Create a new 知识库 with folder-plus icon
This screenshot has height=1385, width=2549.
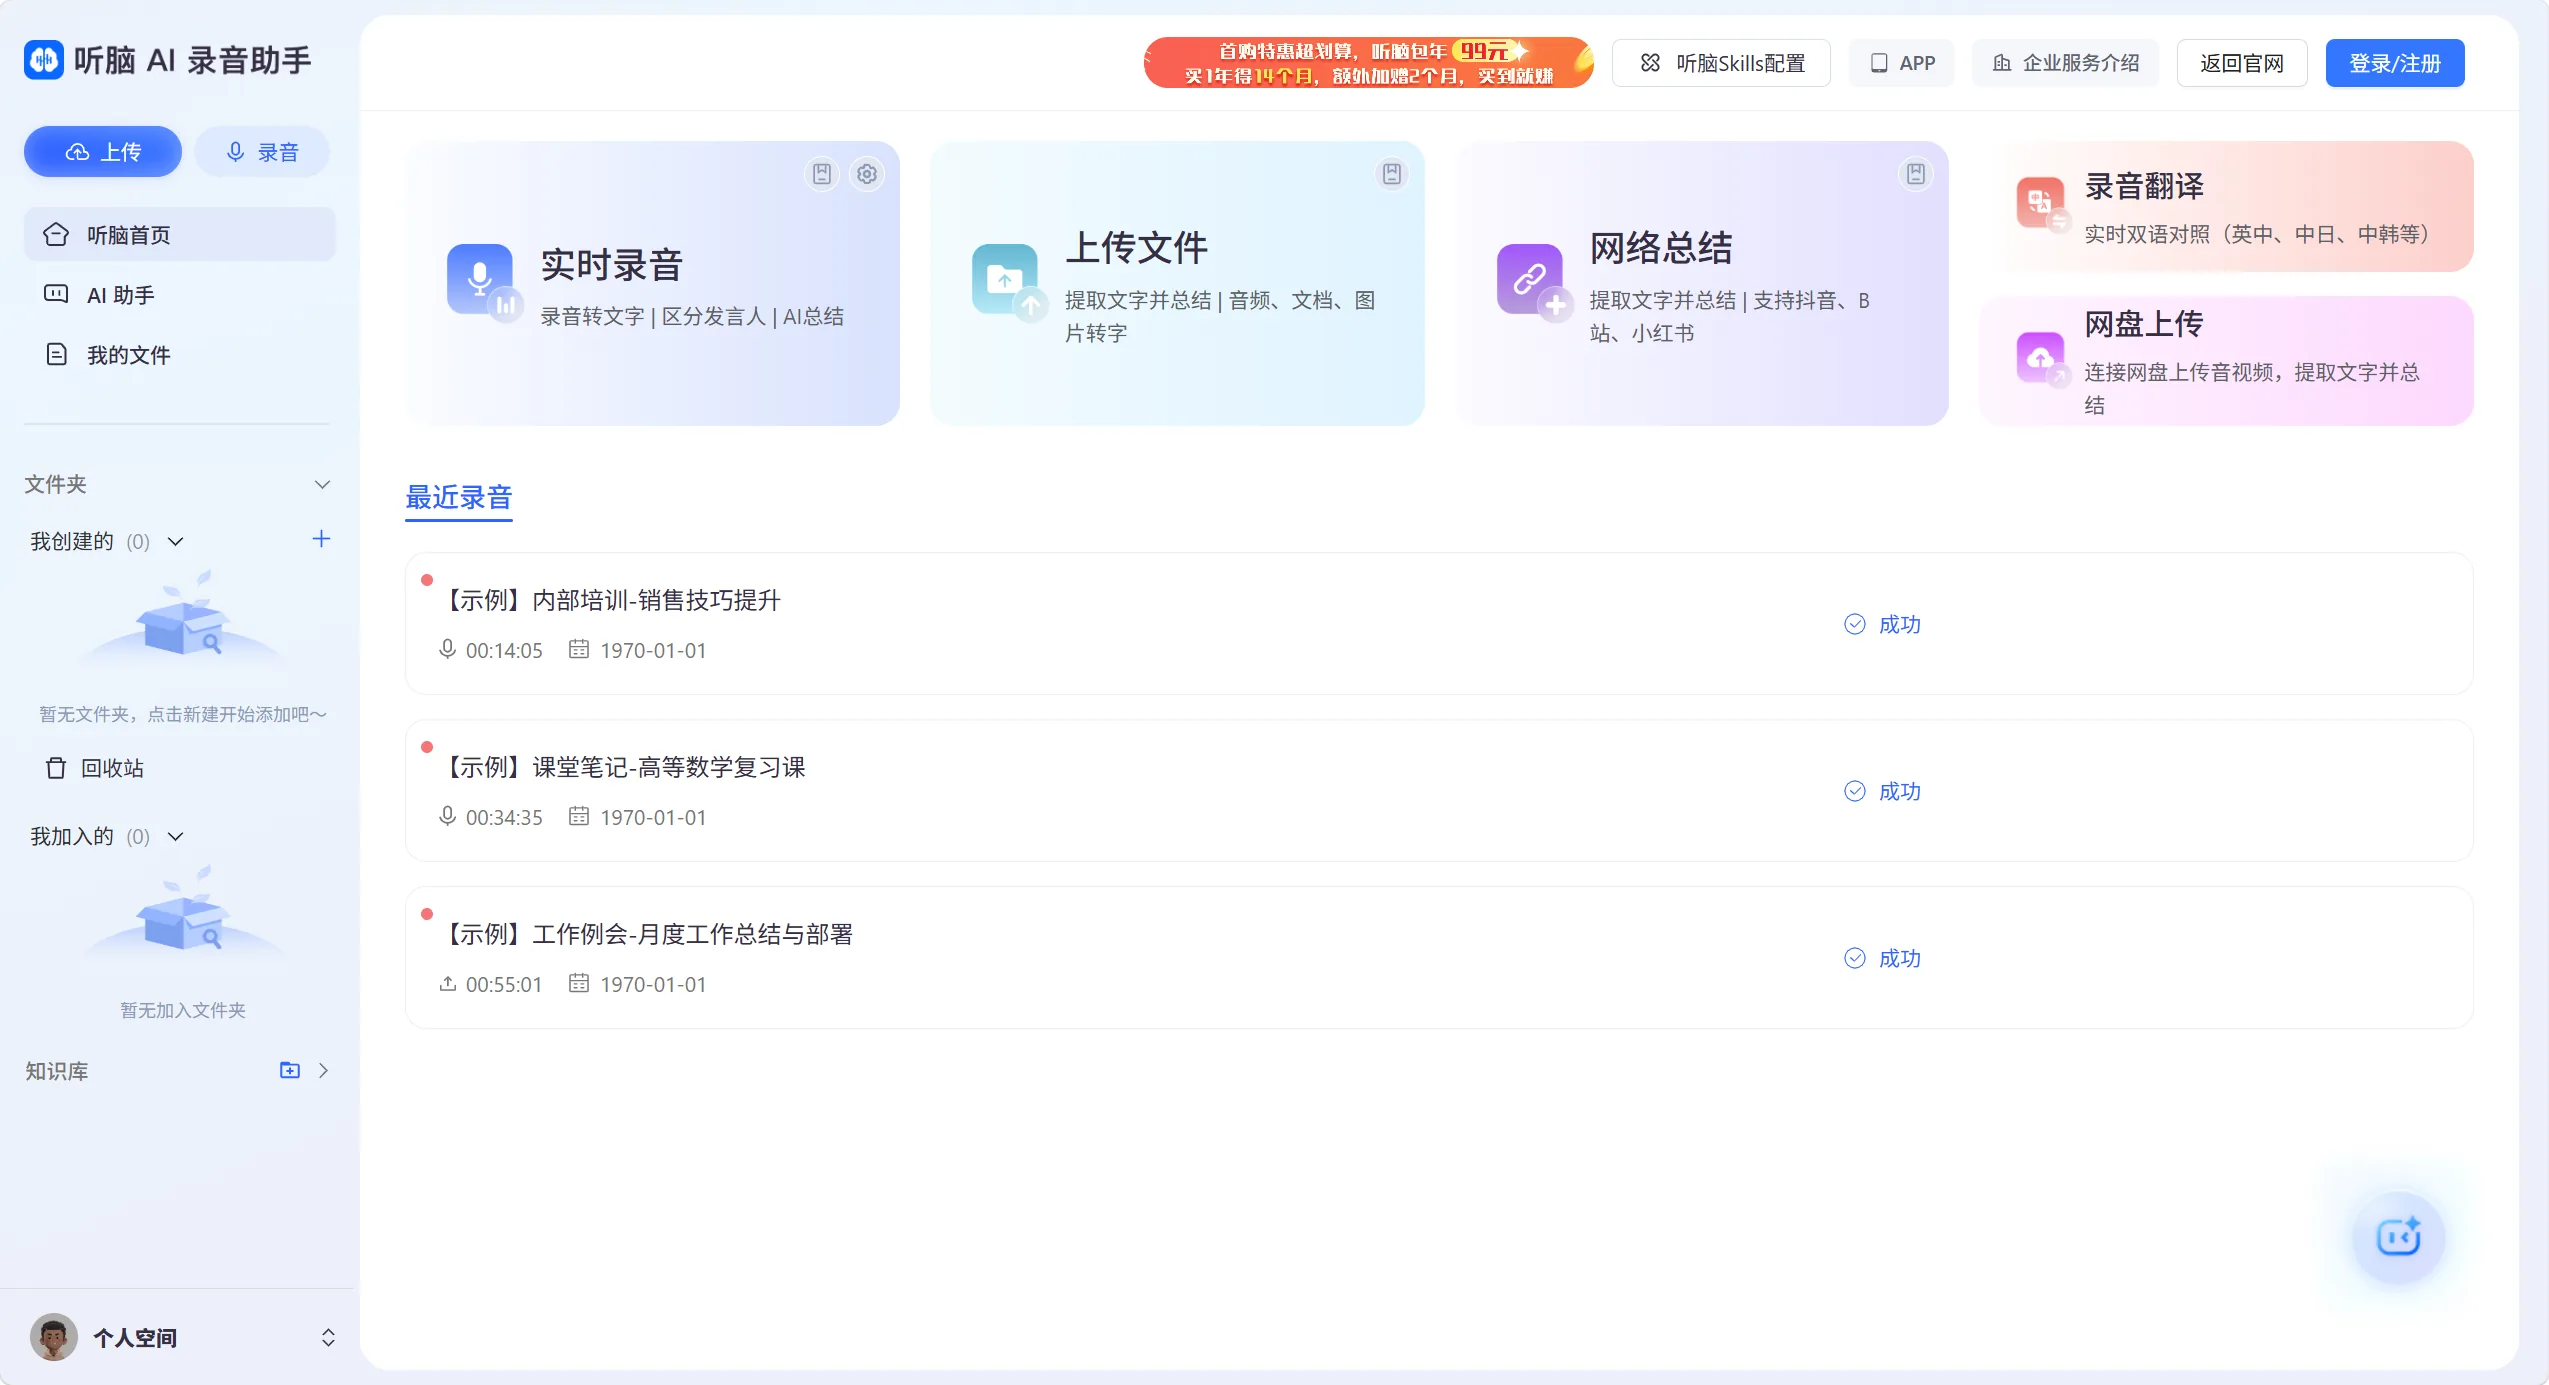(290, 1070)
